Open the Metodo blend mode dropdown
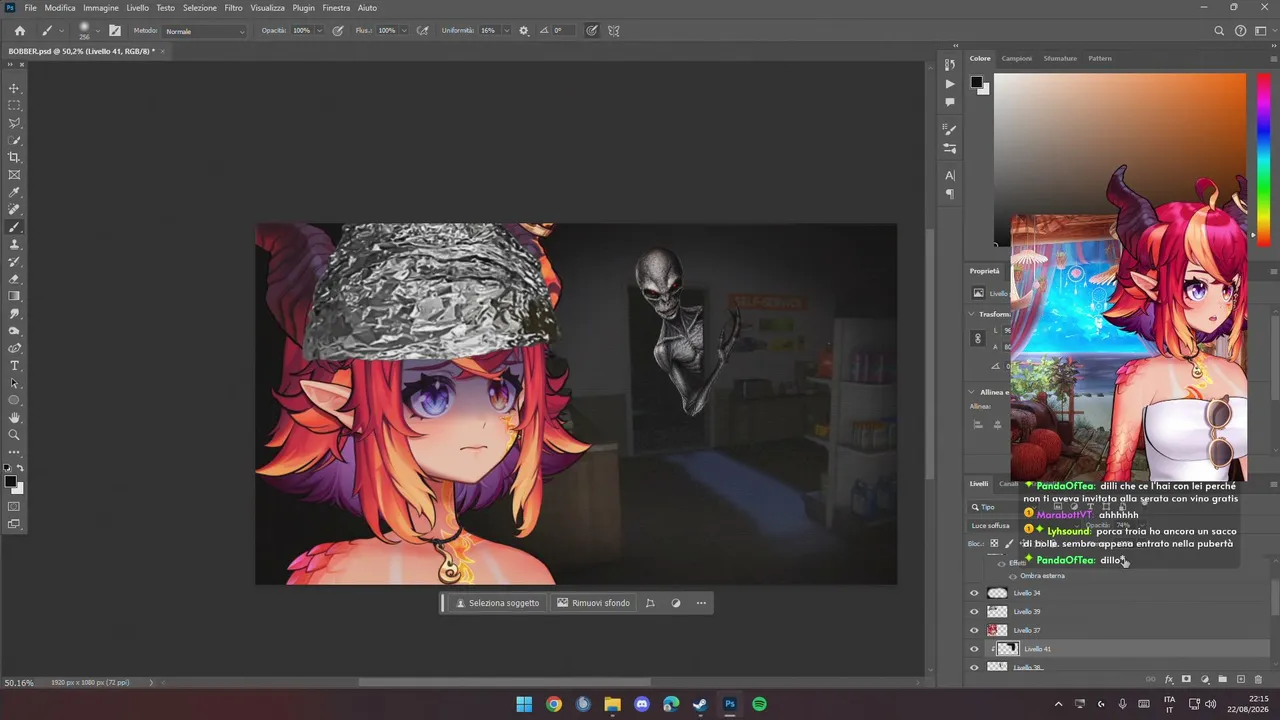This screenshot has height=720, width=1280. pyautogui.click(x=205, y=31)
